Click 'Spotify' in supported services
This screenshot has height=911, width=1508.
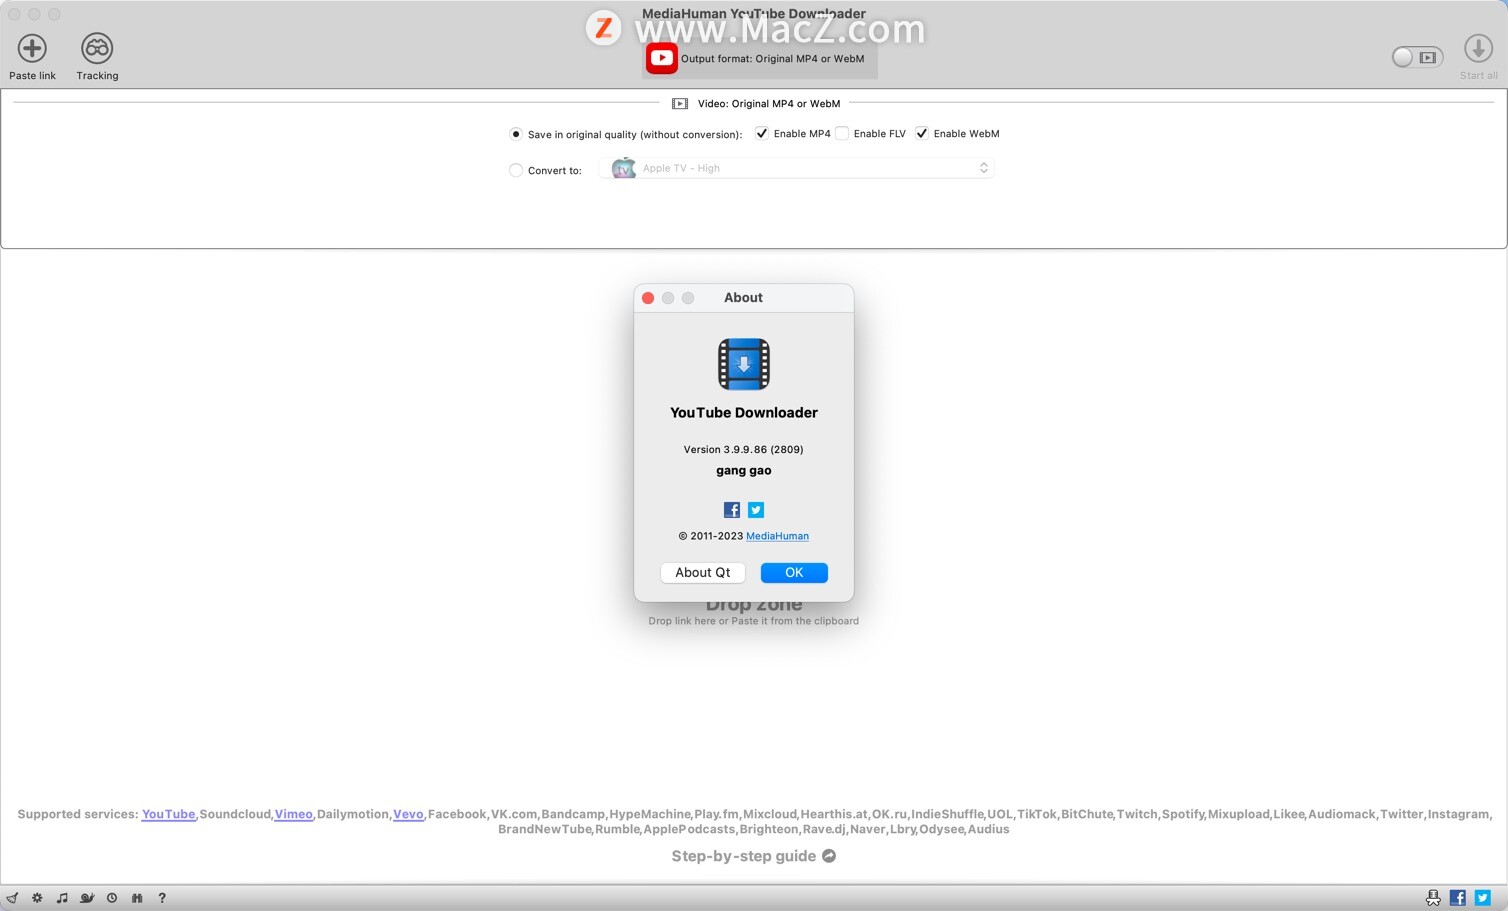(x=1183, y=814)
